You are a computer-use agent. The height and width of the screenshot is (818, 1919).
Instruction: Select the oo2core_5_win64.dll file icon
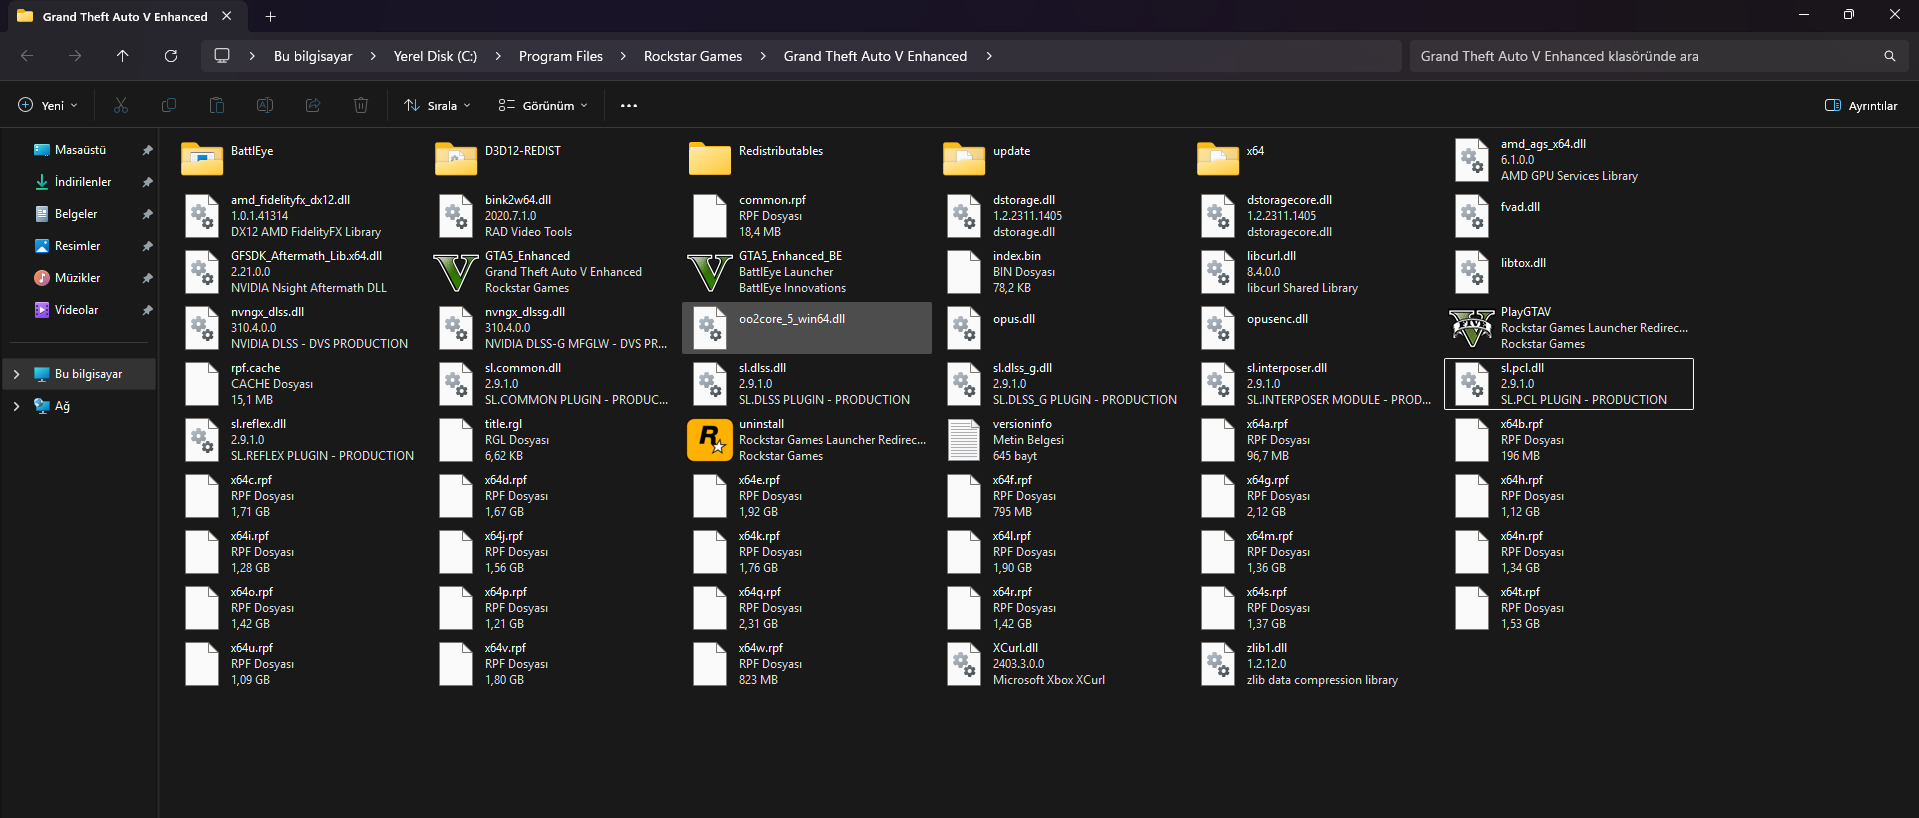710,328
